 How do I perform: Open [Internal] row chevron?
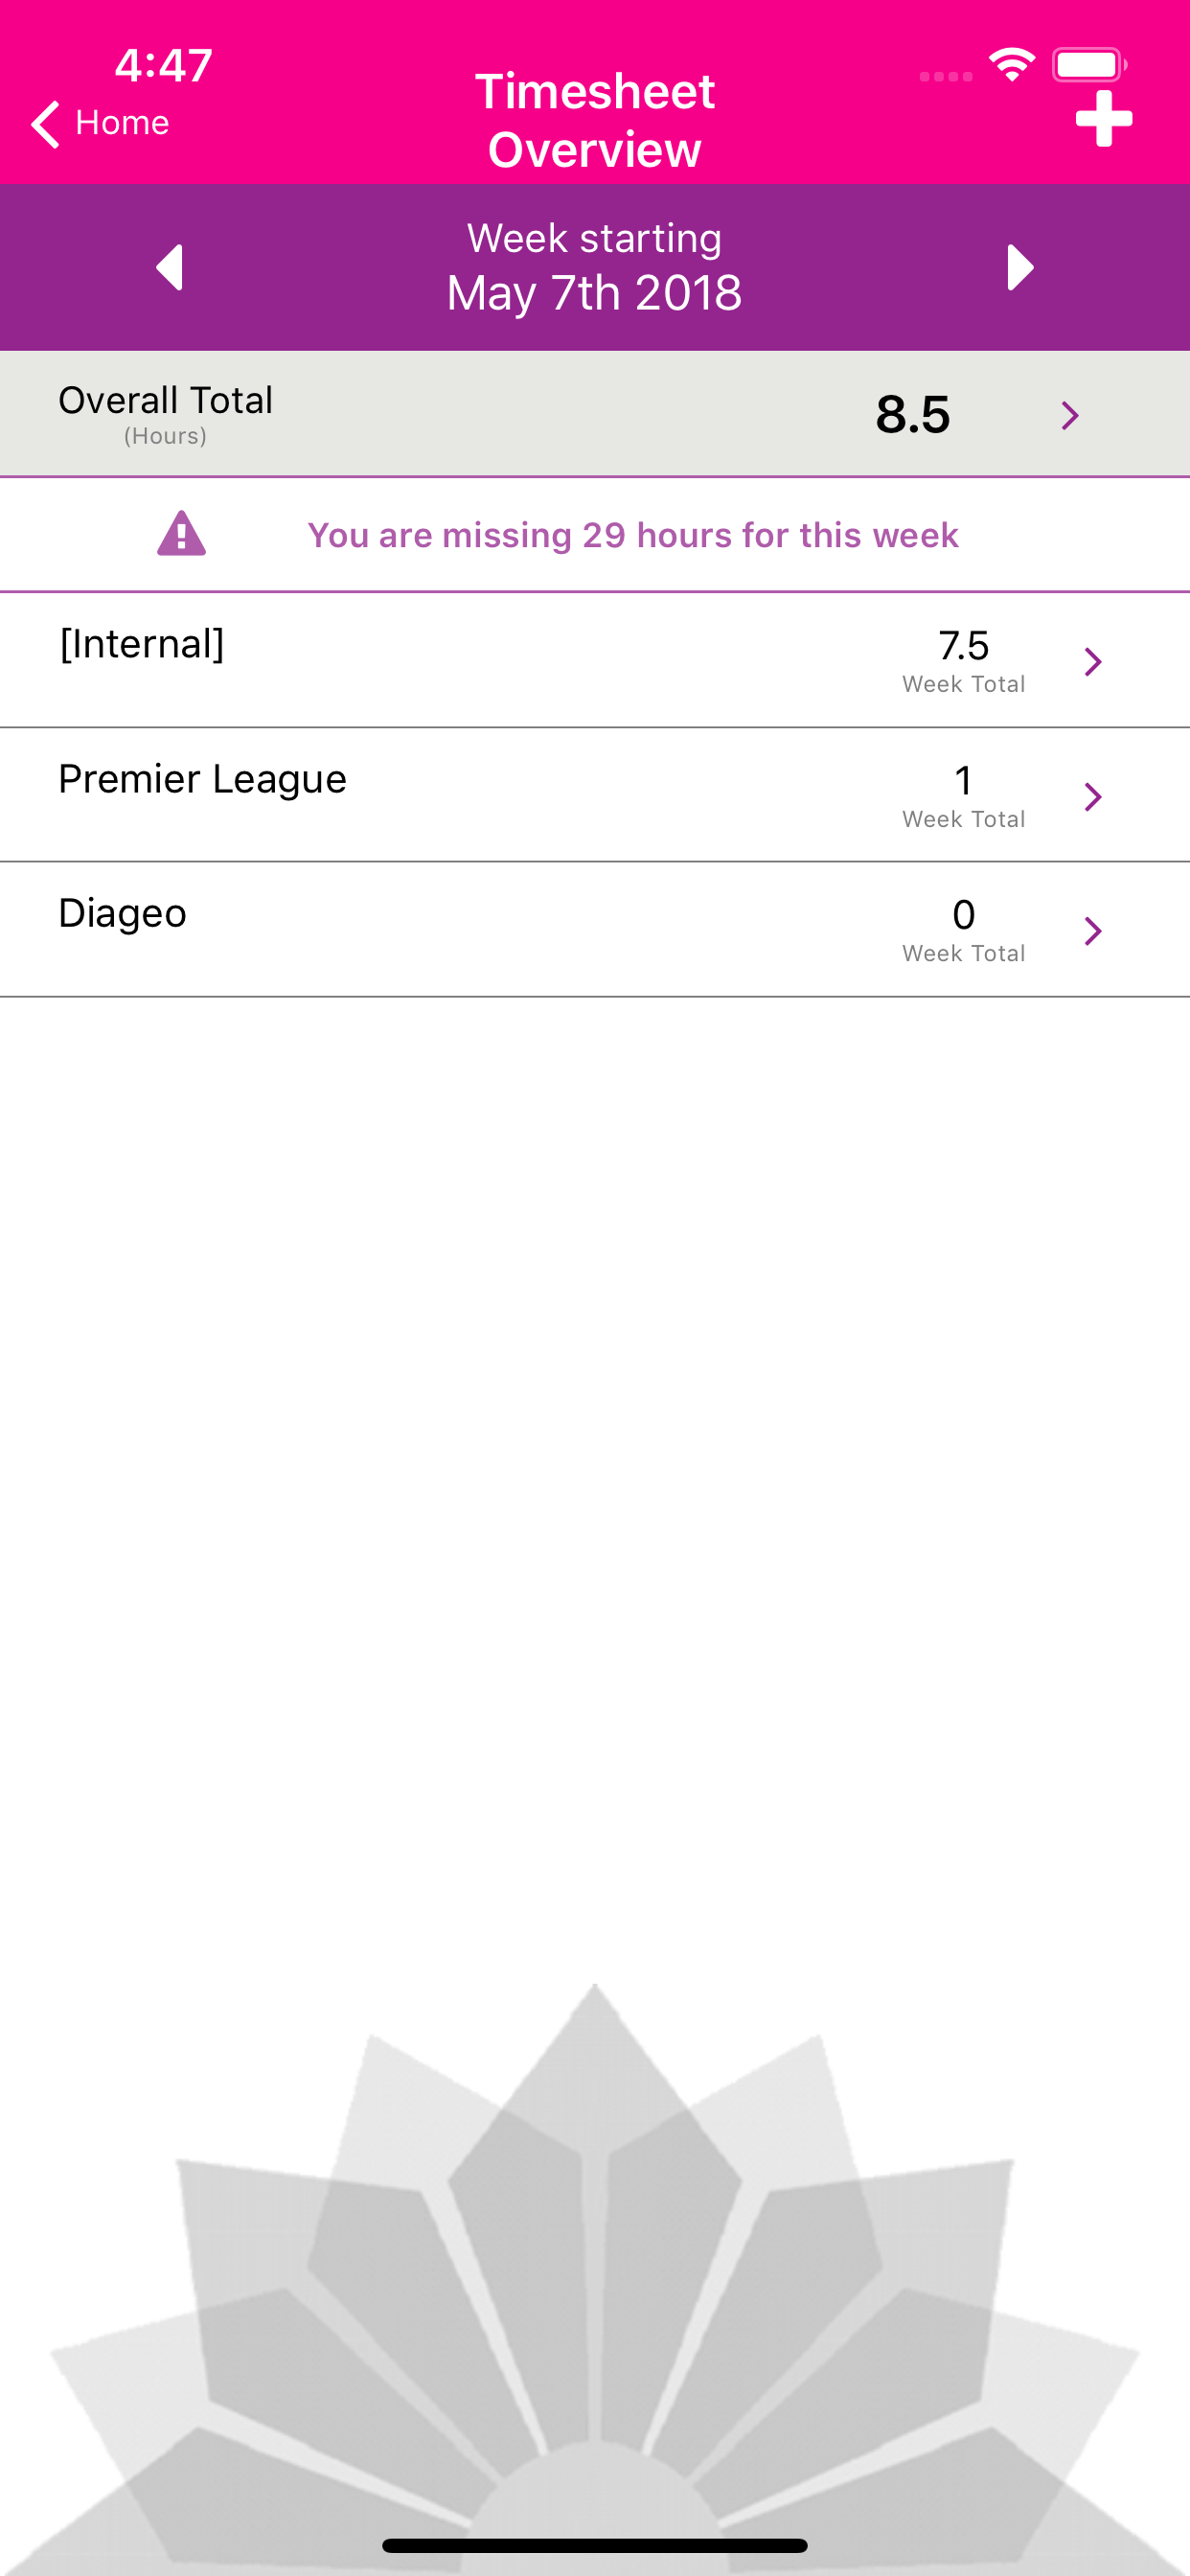tap(1093, 661)
